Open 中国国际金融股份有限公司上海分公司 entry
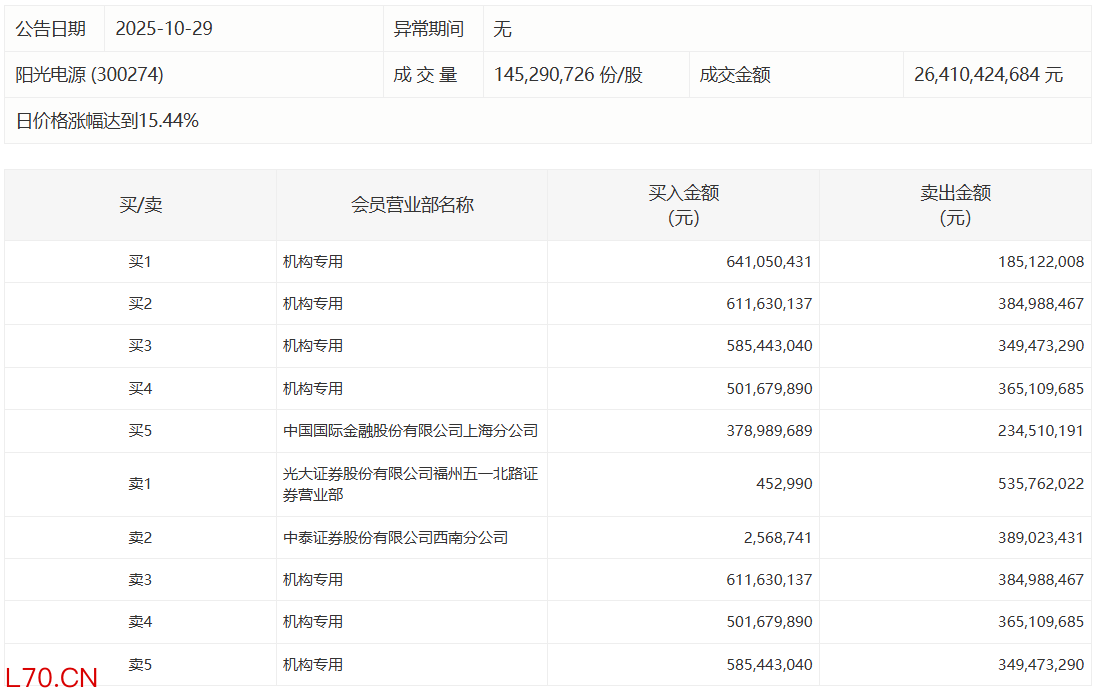 click(410, 431)
